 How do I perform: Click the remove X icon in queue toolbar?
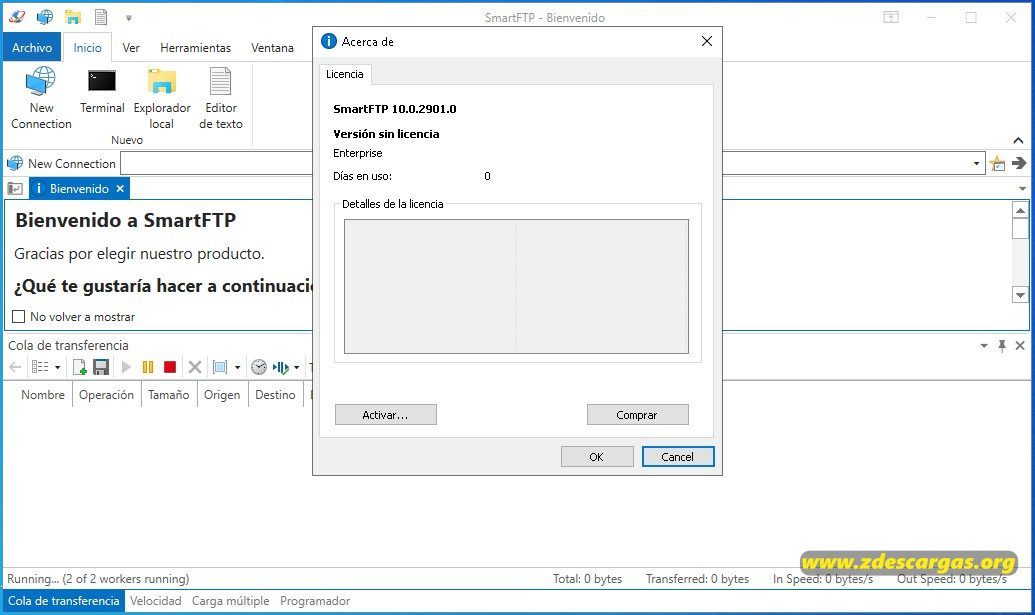point(195,367)
